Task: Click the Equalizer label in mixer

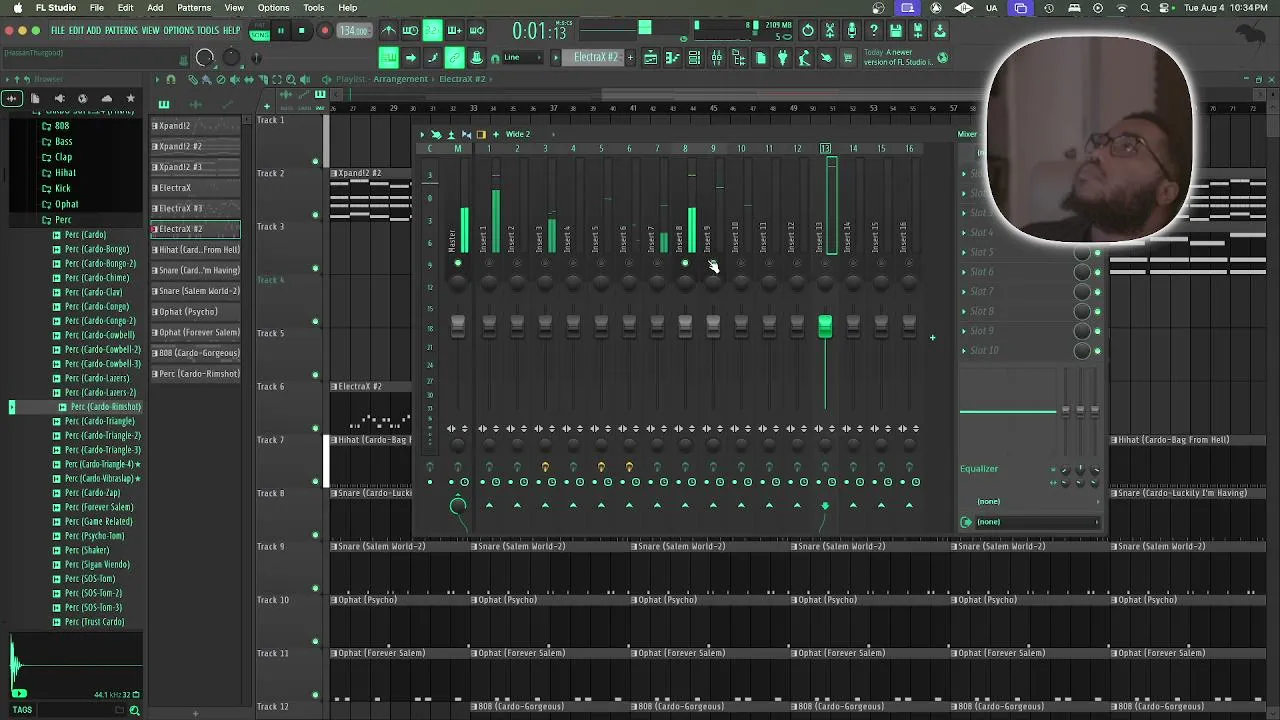Action: 979,469
